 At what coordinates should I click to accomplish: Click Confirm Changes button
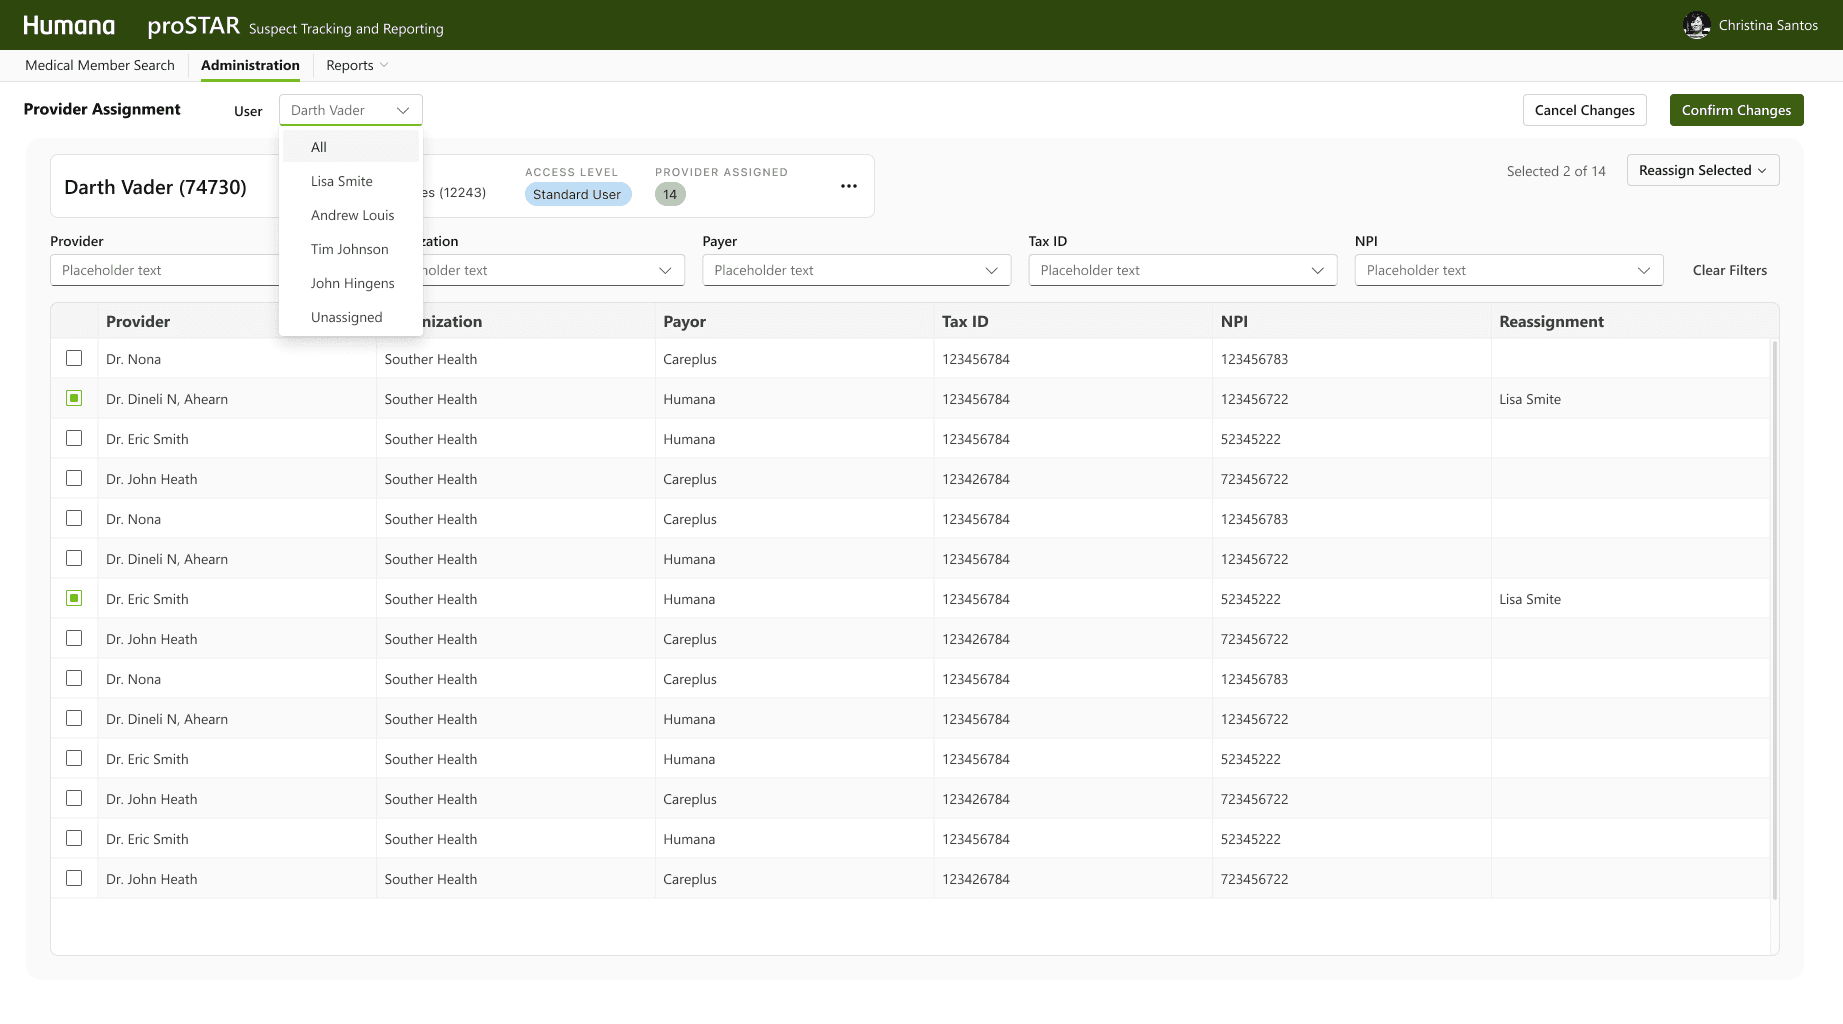pos(1736,110)
